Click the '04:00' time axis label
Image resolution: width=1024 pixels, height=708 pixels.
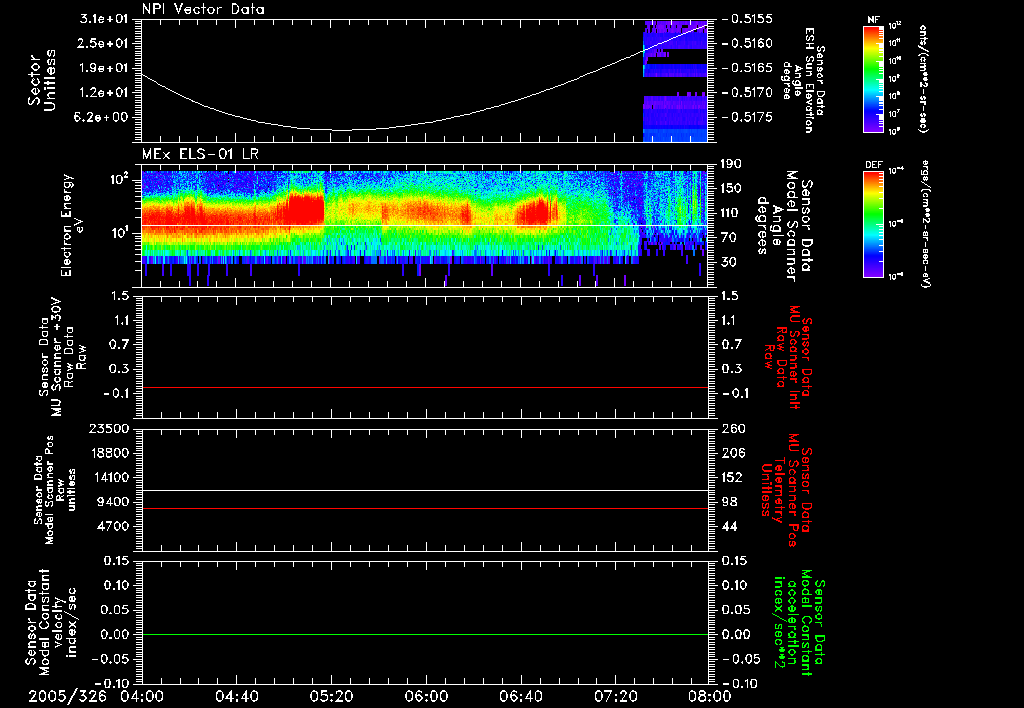(x=142, y=696)
